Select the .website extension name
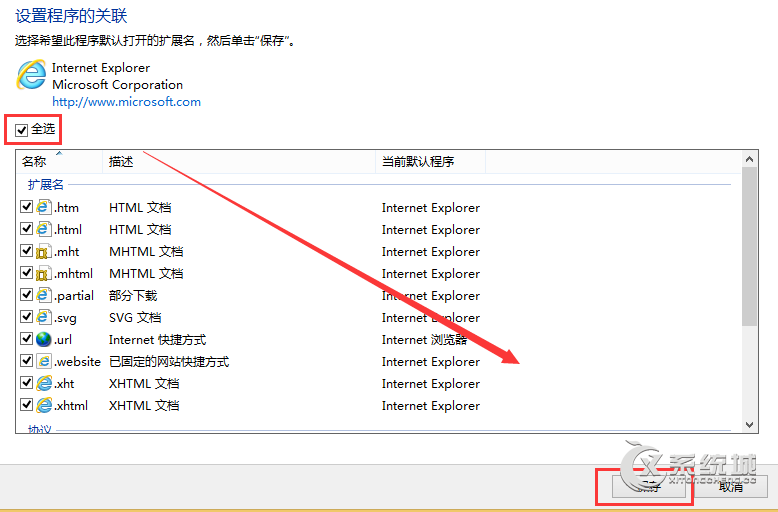 coord(77,362)
